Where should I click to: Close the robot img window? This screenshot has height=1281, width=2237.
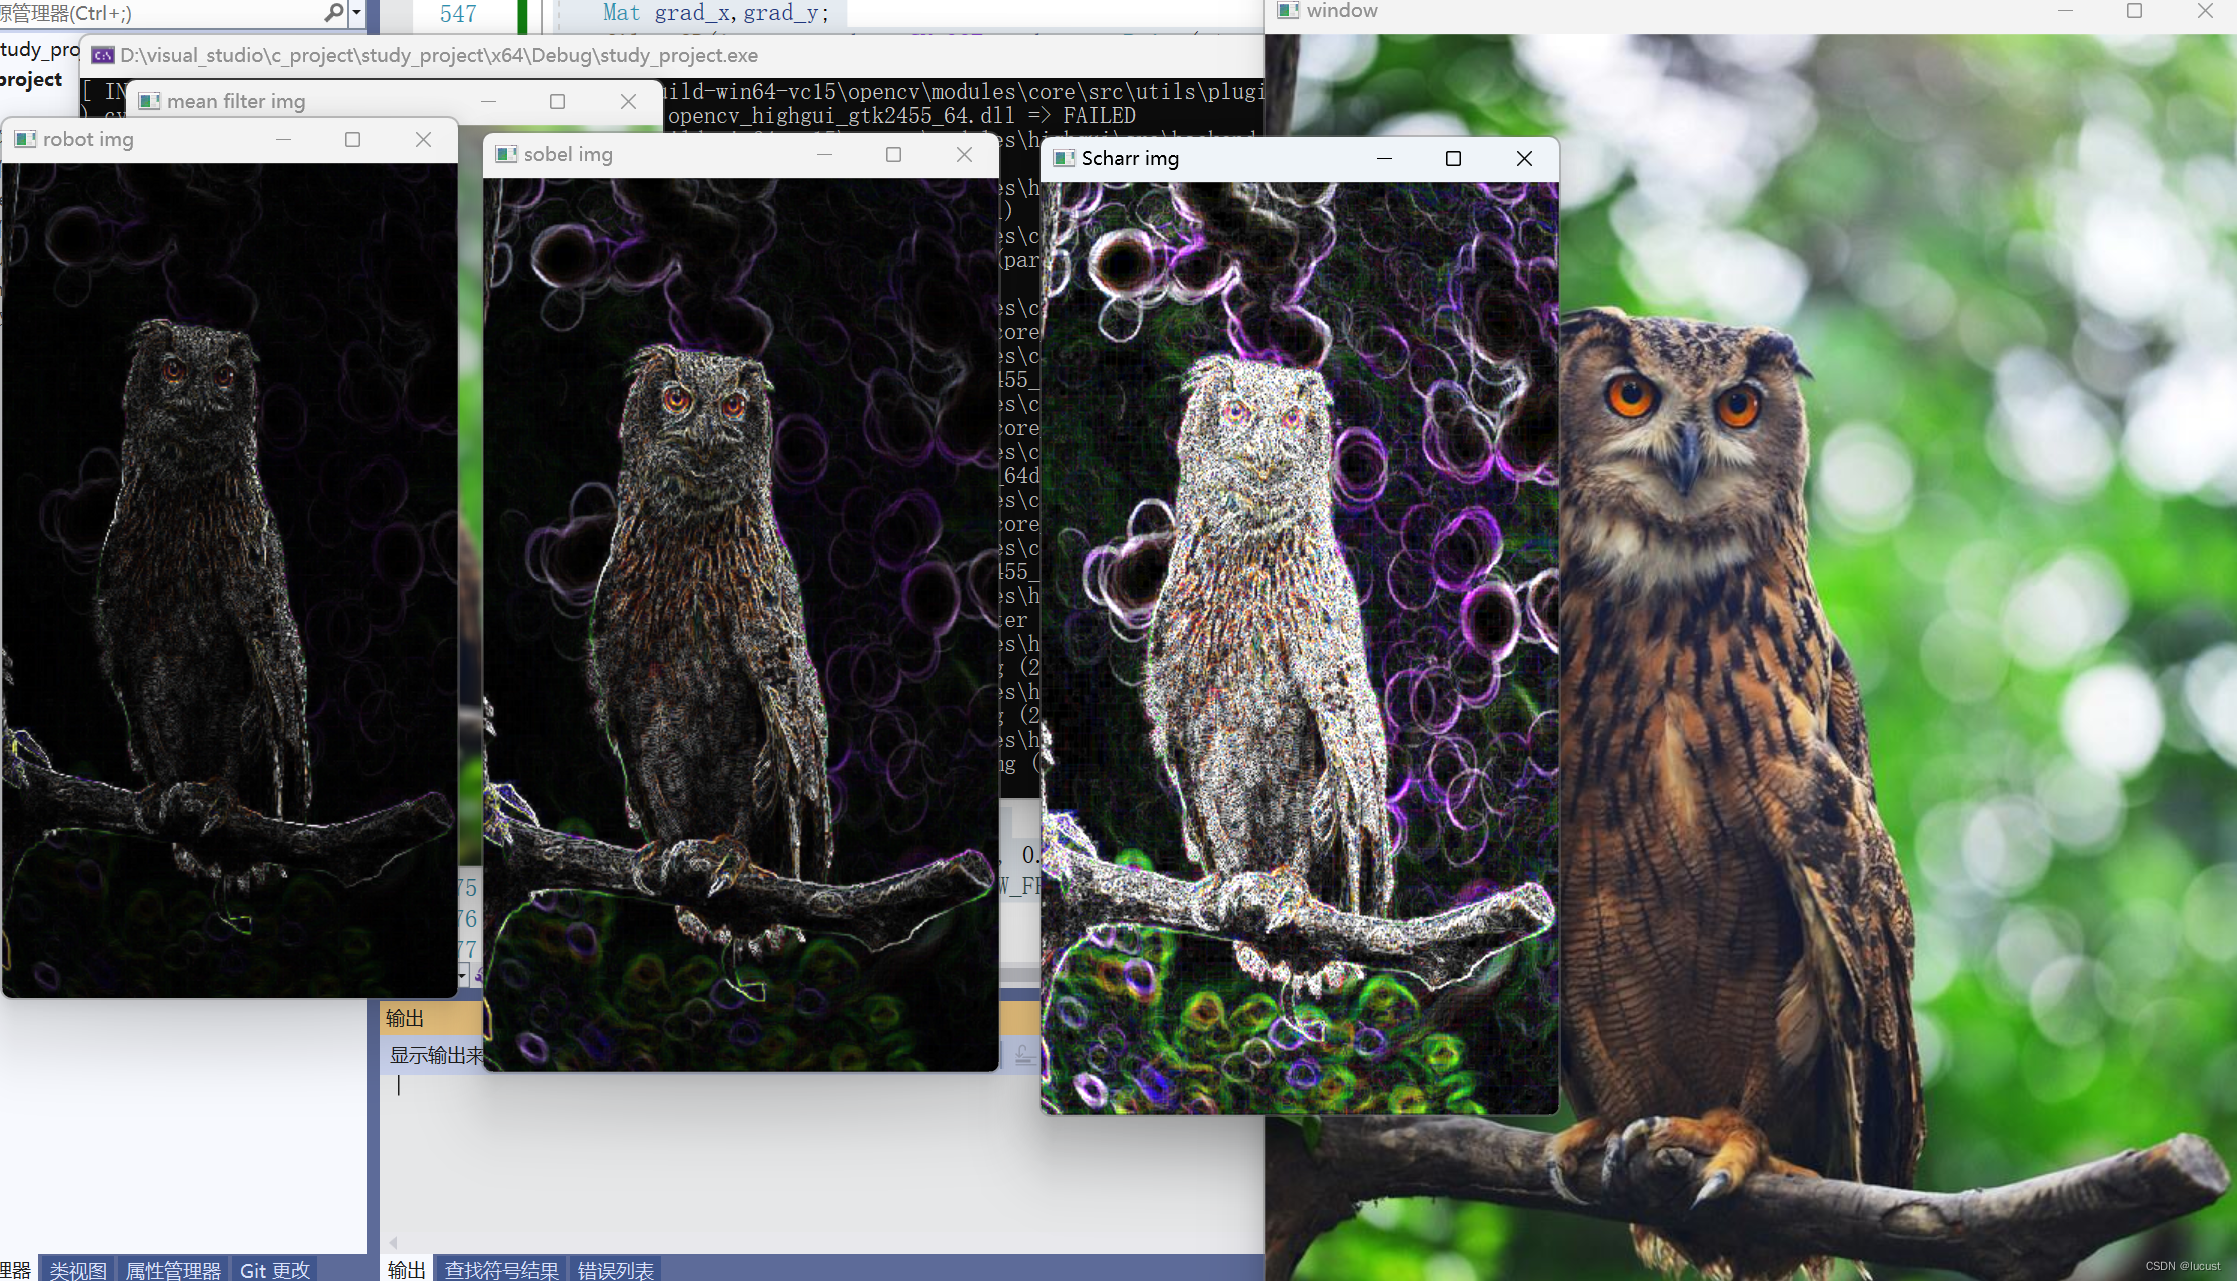pyautogui.click(x=423, y=140)
